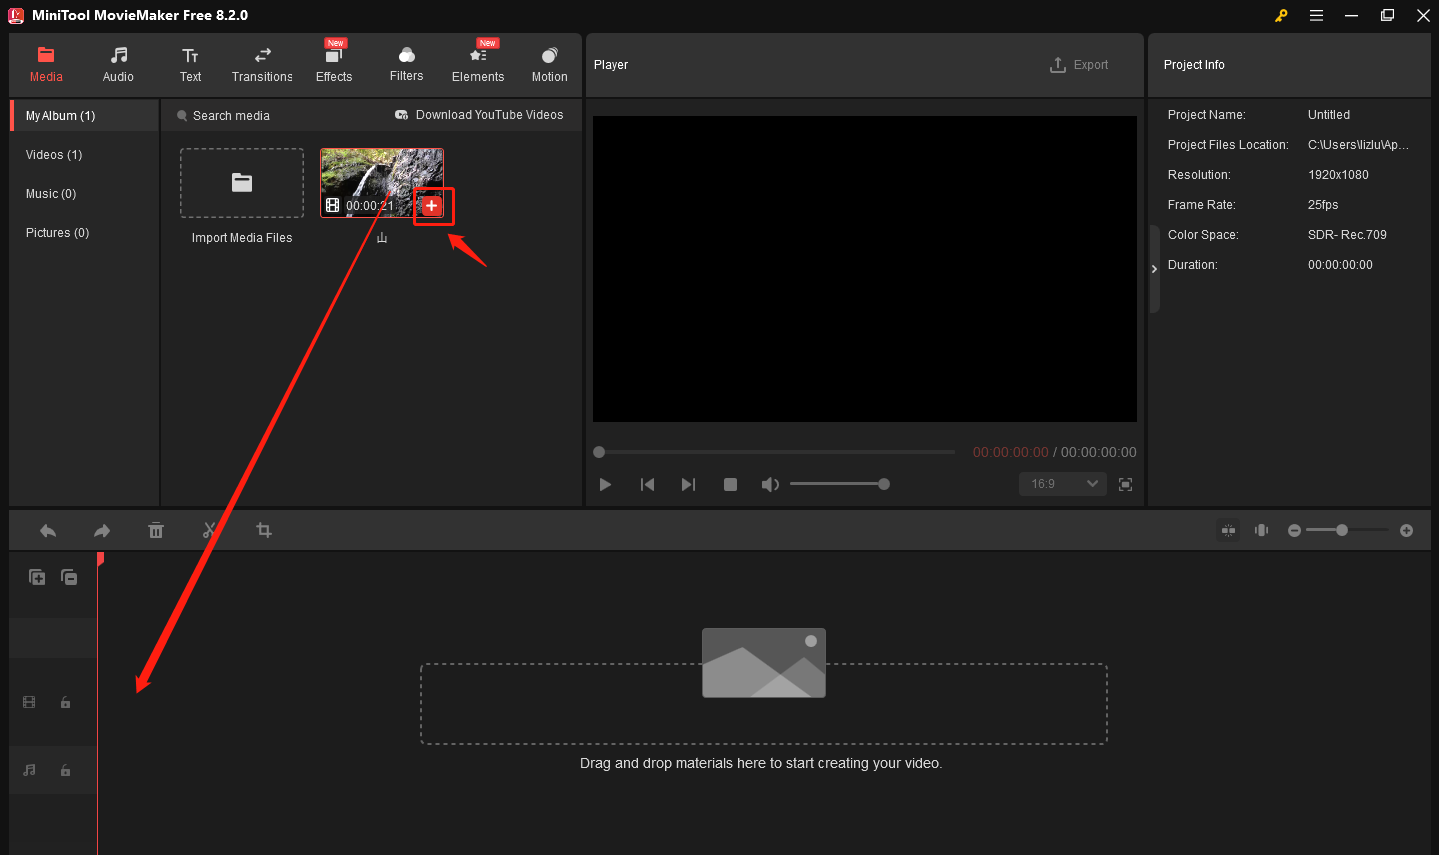Image resolution: width=1439 pixels, height=855 pixels.
Task: Play the video preview
Action: pyautogui.click(x=605, y=484)
